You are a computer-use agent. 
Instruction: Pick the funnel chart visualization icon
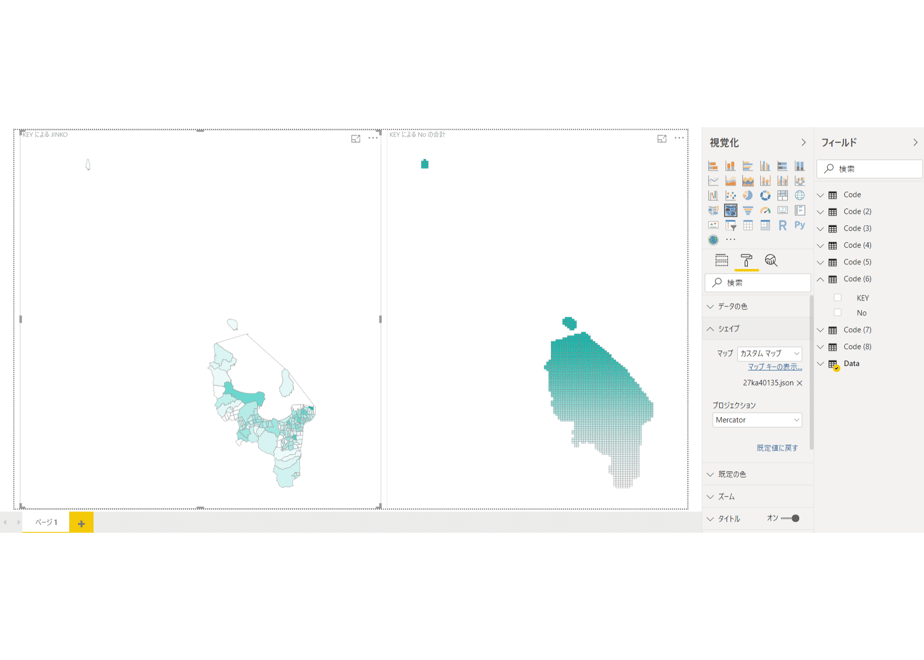(748, 210)
